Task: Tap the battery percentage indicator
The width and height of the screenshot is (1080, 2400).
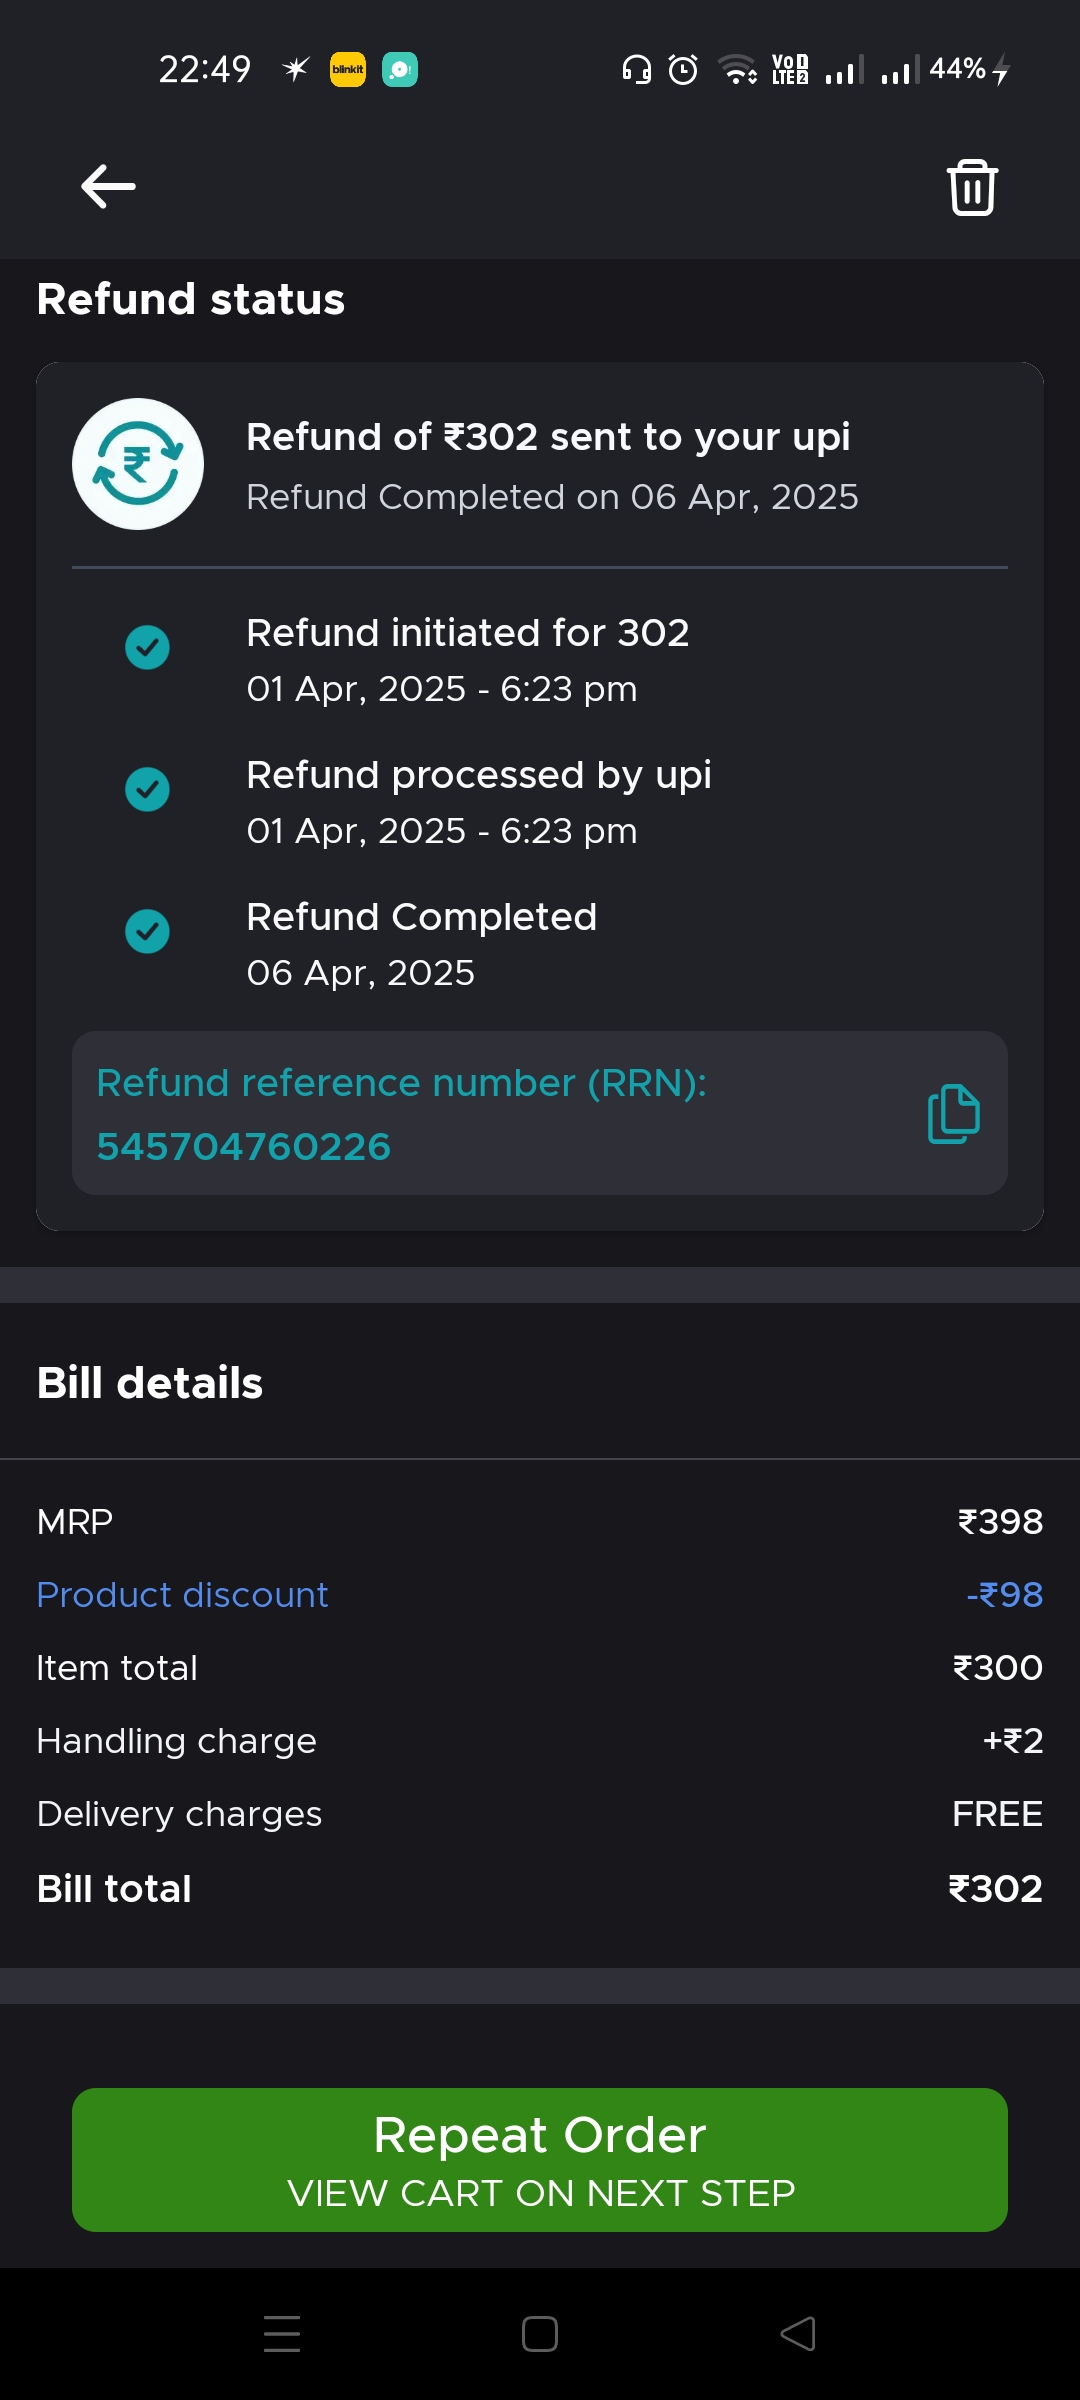Action: (958, 69)
